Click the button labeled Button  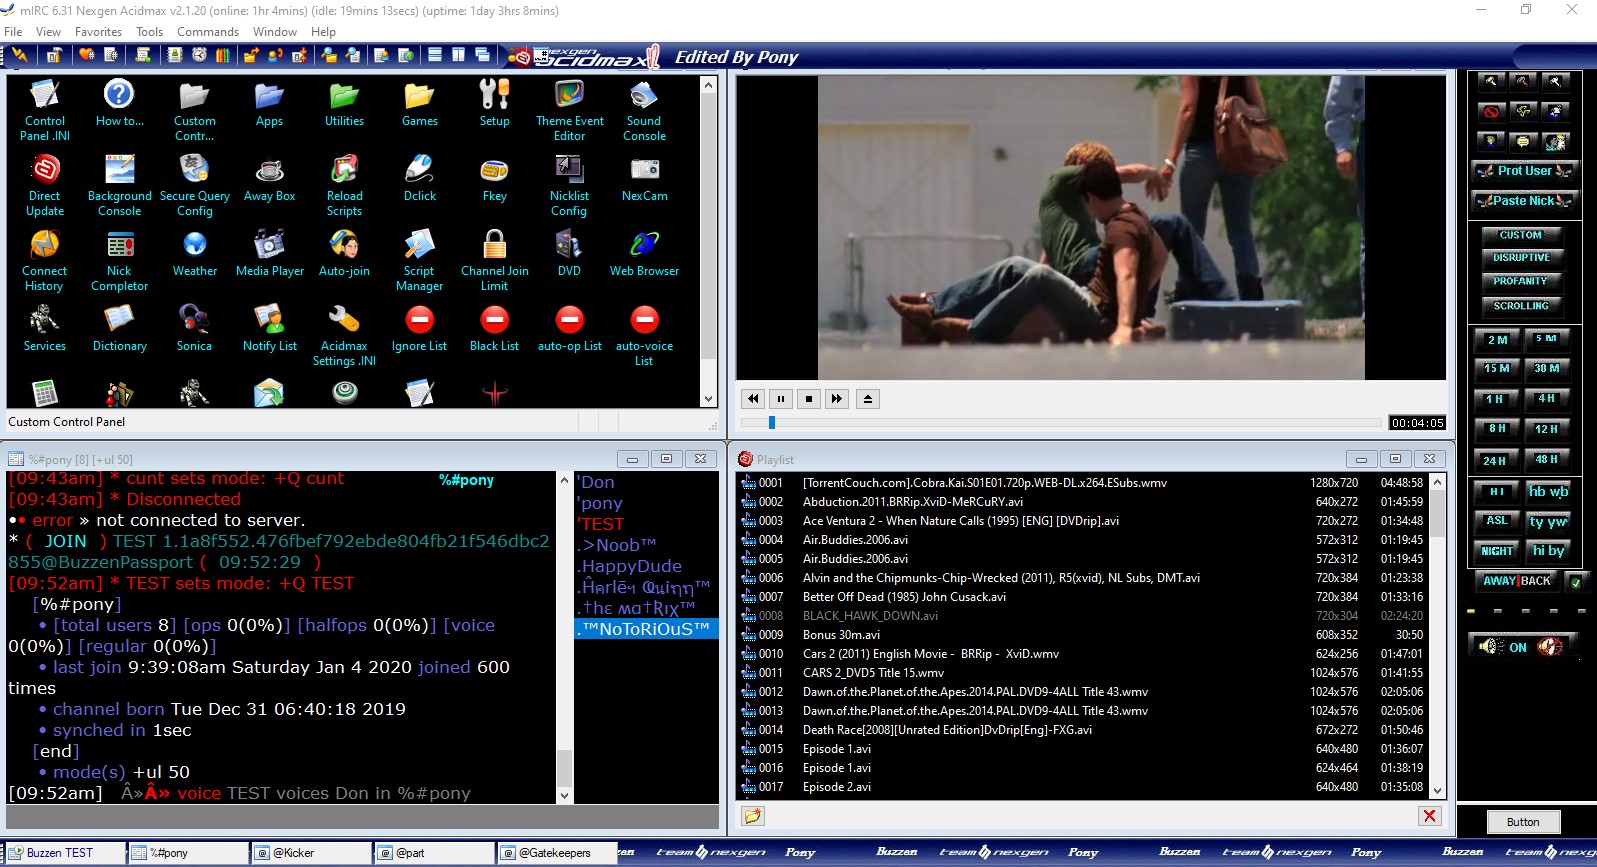pyautogui.click(x=1523, y=822)
